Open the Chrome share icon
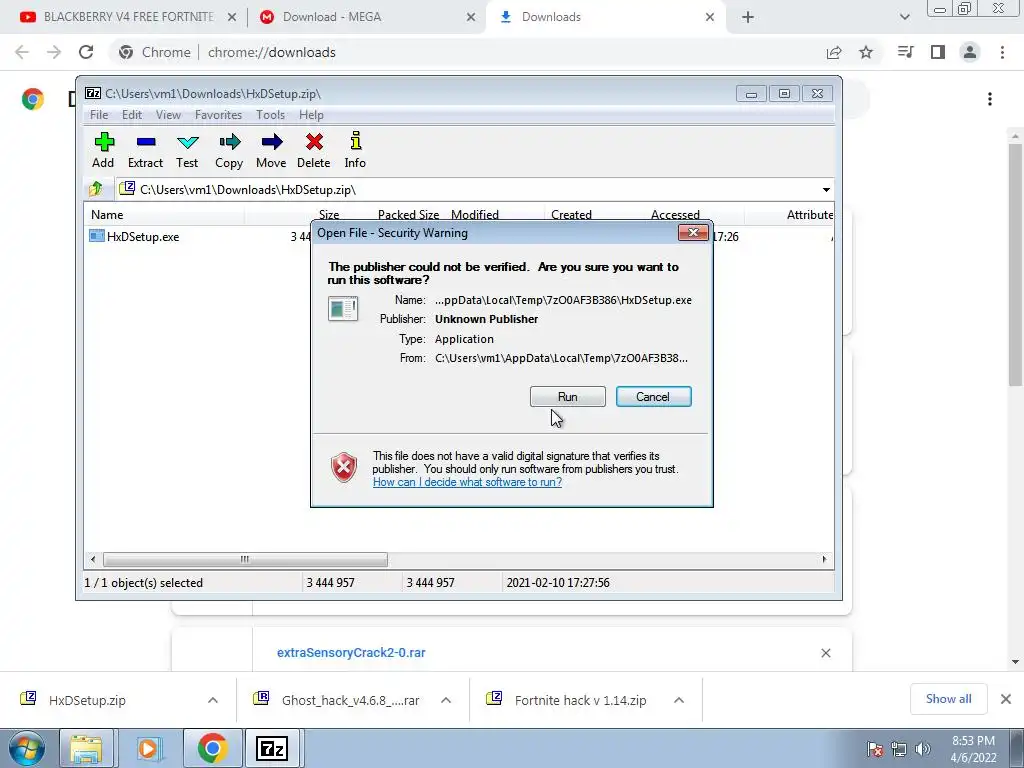This screenshot has height=768, width=1024. [x=834, y=52]
